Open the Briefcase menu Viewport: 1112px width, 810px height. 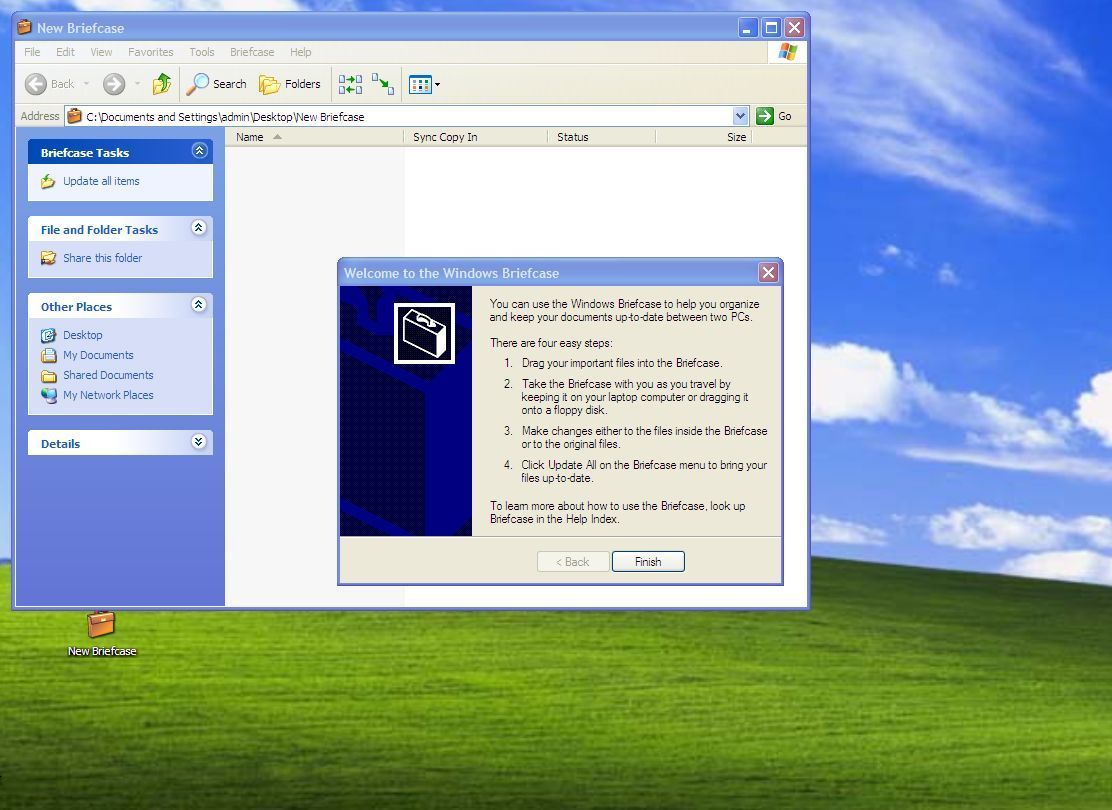(251, 52)
